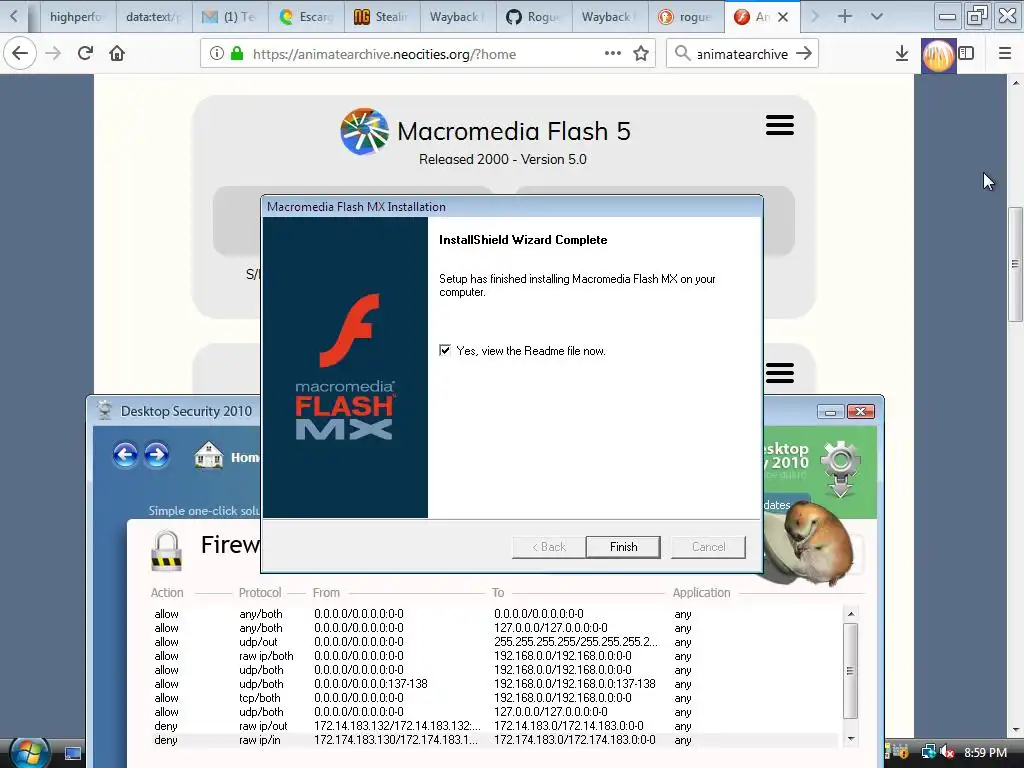Bookmark this page with the star icon

pos(641,54)
